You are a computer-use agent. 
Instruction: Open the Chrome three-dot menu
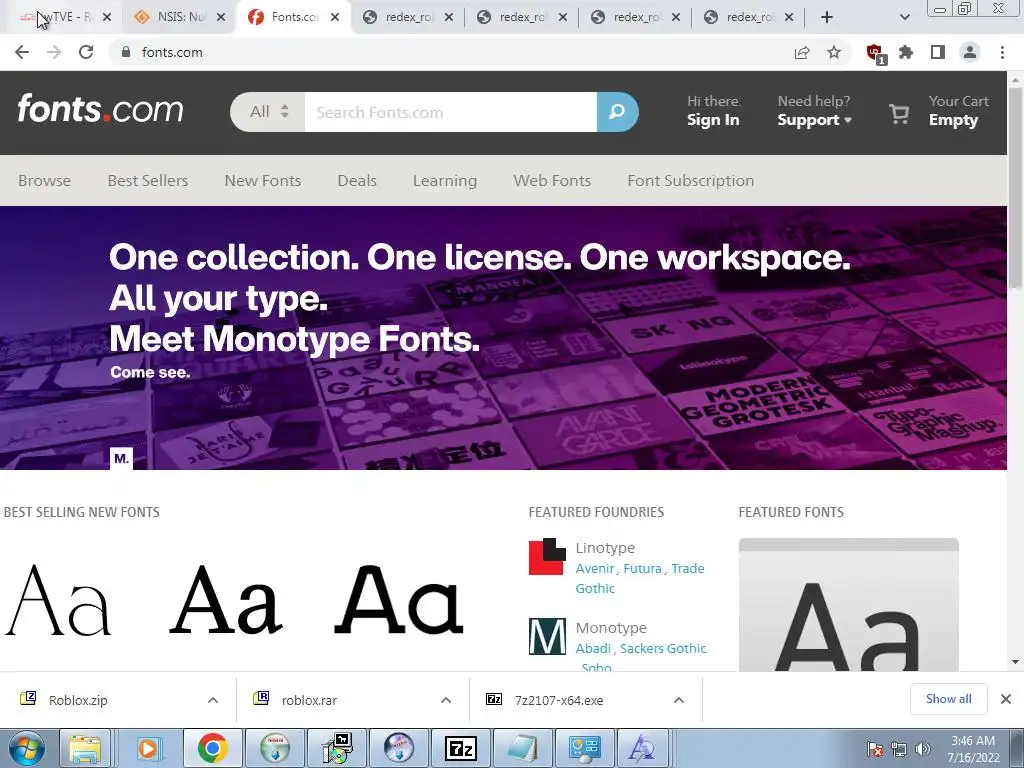point(1002,52)
